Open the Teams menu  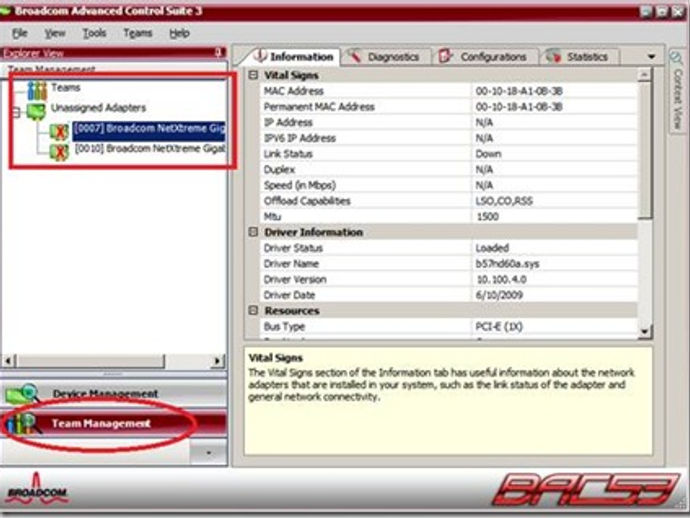tap(138, 33)
